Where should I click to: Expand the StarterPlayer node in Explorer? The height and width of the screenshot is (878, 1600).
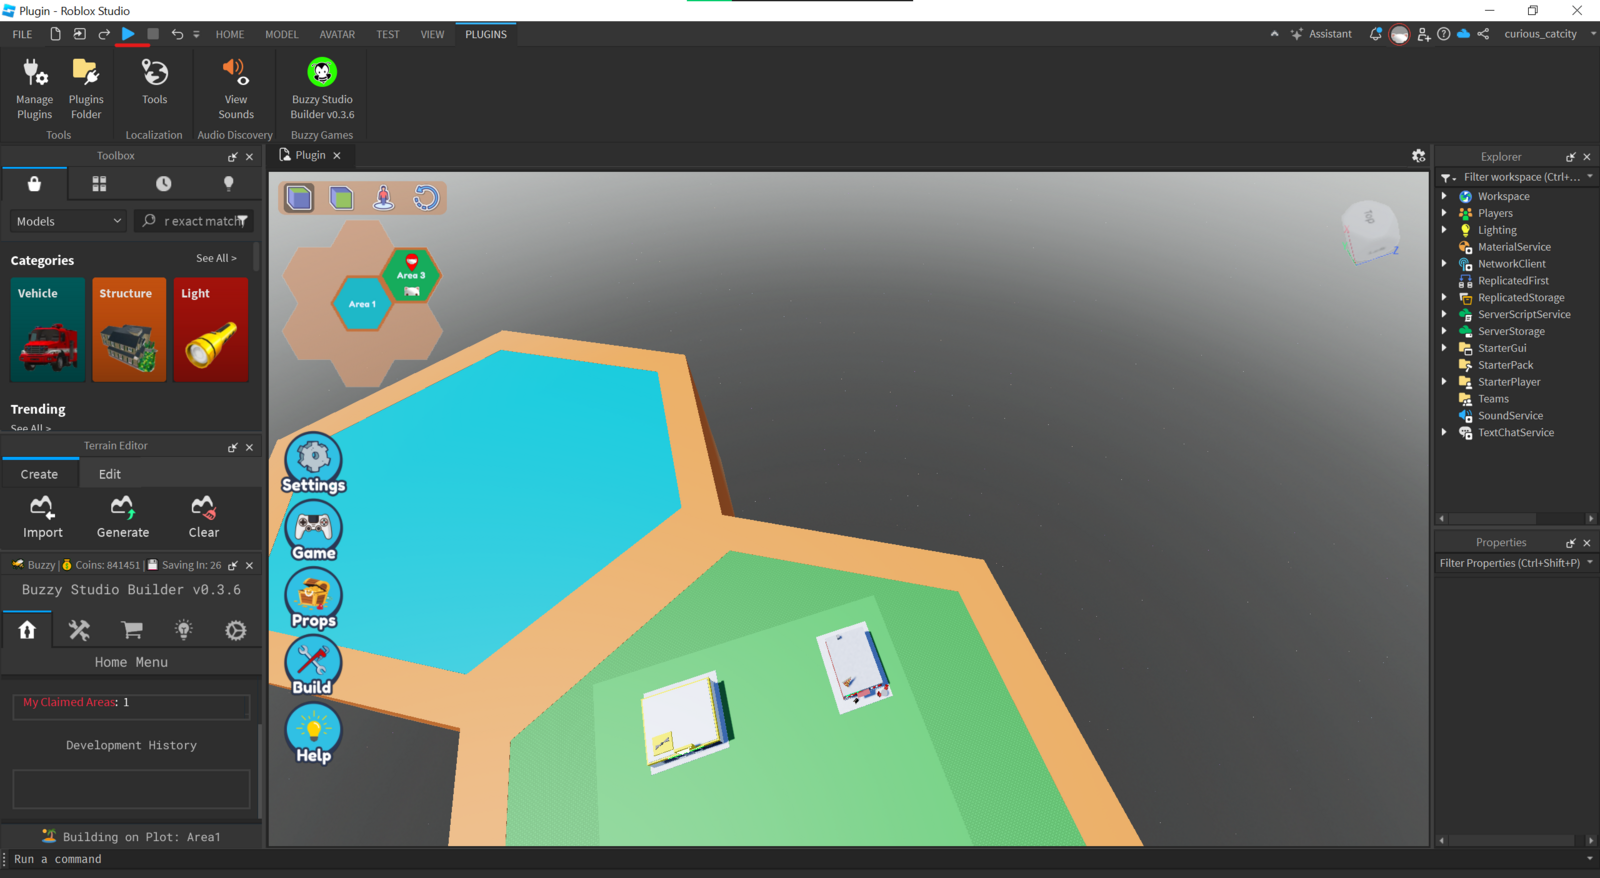click(1444, 382)
